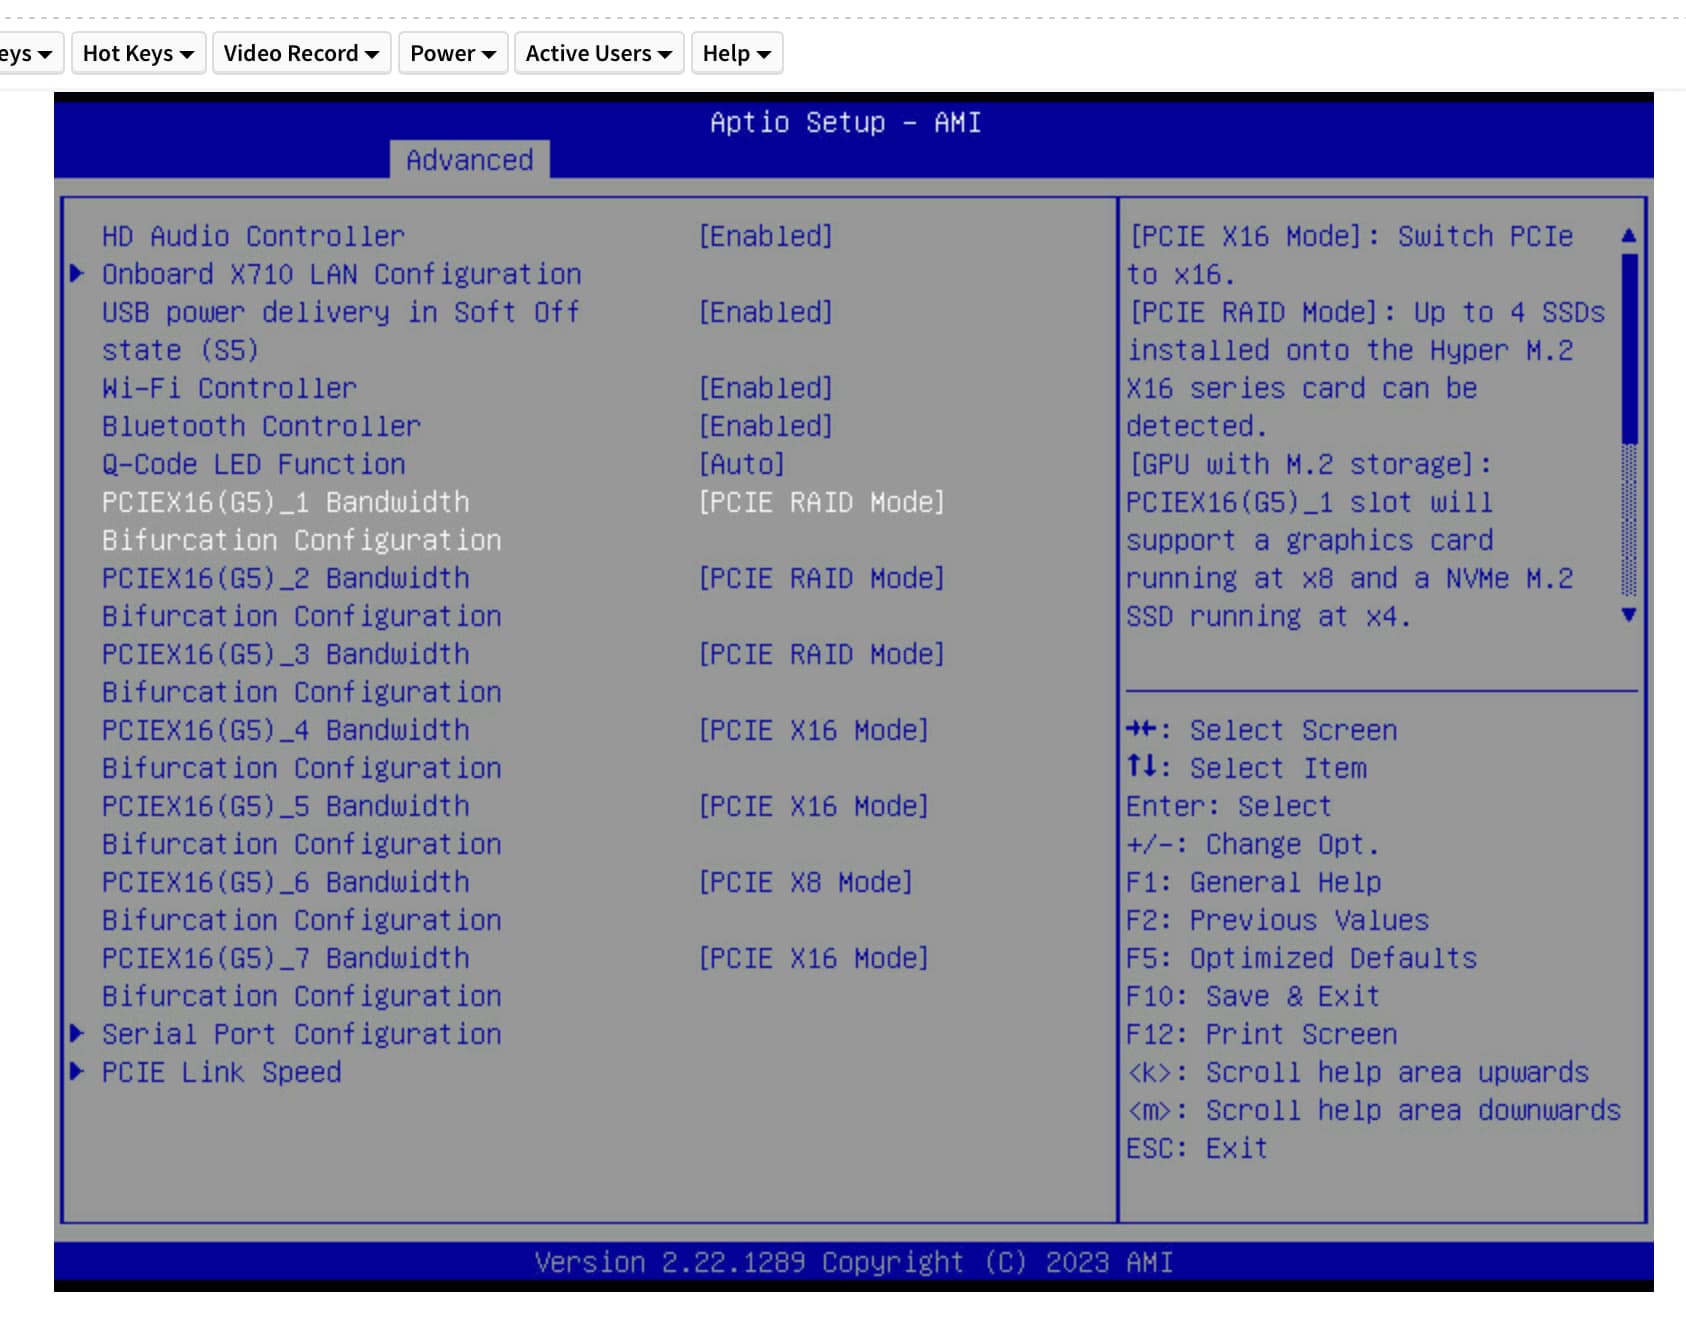
Task: Select USB power delivery Enabled value
Action: tap(765, 312)
